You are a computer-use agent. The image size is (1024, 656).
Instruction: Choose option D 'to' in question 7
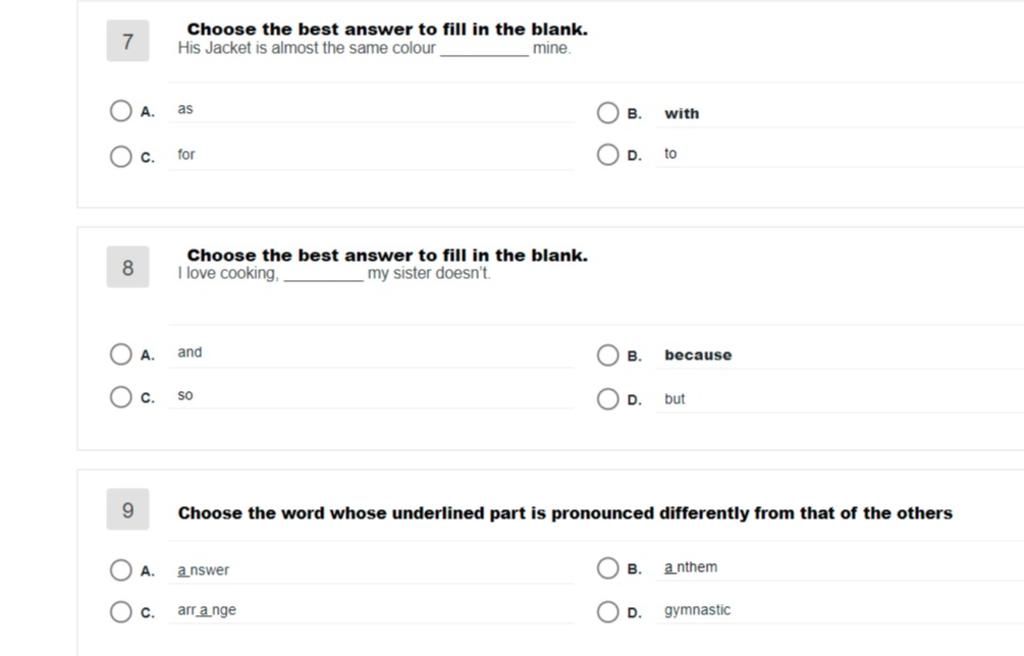coord(607,154)
